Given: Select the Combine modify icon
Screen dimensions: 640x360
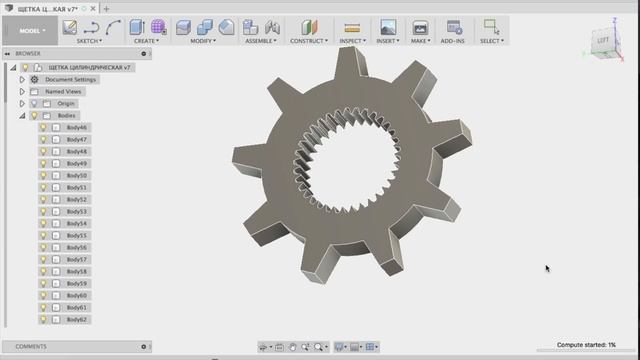Looking at the screenshot, I should coord(204,27).
